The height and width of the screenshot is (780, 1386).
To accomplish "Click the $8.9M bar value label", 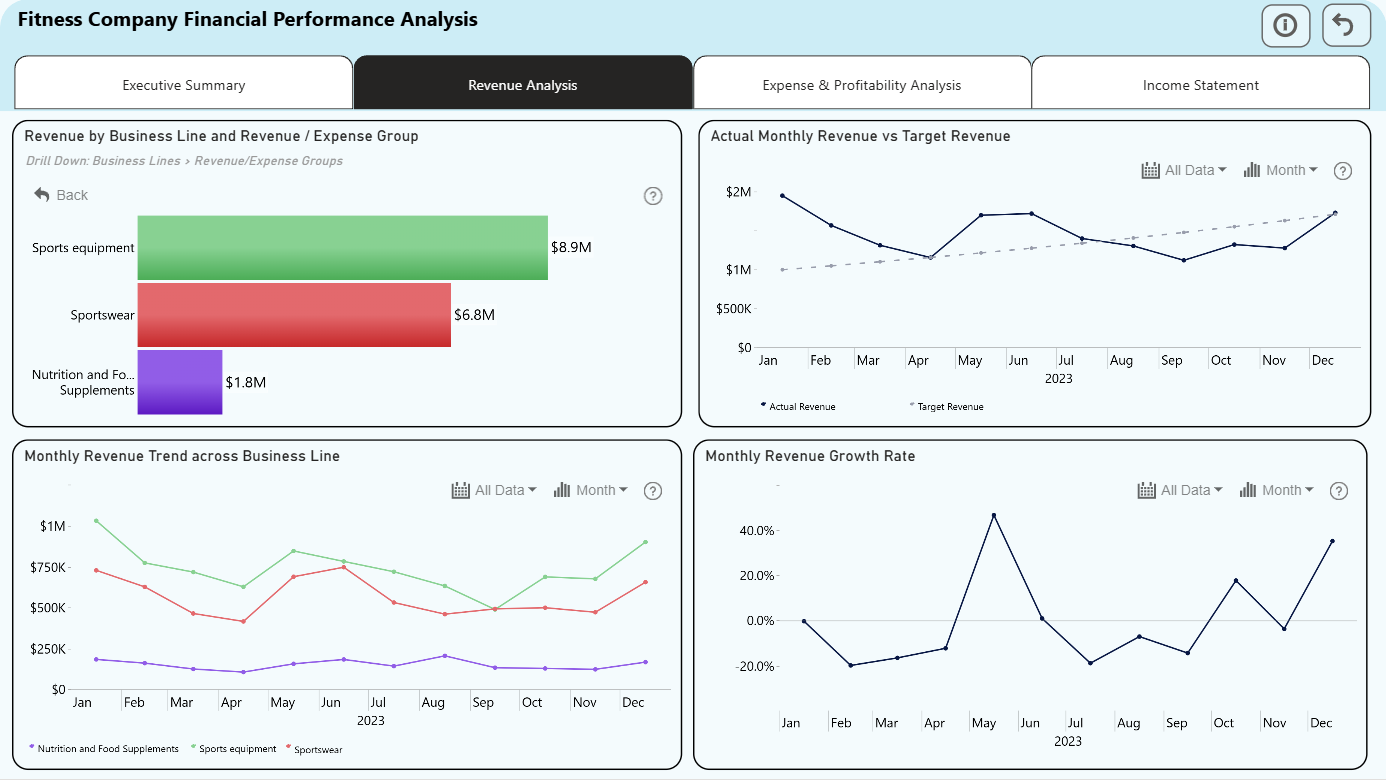I will pos(571,247).
